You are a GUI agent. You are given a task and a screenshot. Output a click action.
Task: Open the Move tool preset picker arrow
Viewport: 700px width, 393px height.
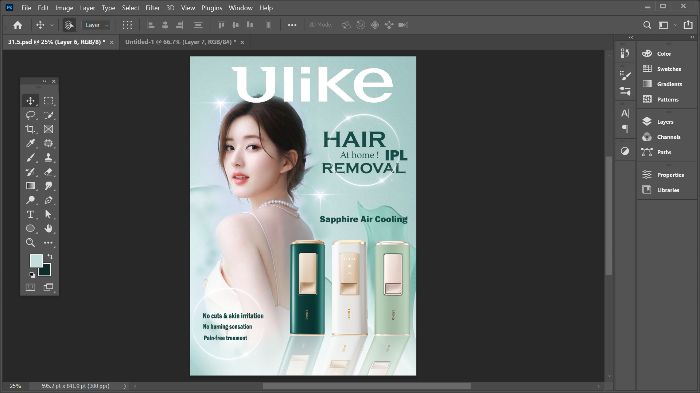pyautogui.click(x=52, y=25)
